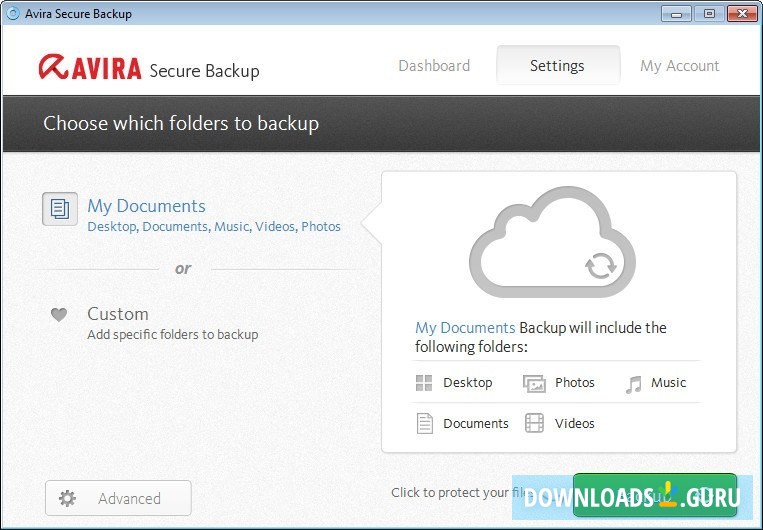Screen dimensions: 763x530
Task: Click the Videos film strip icon
Action: point(534,423)
